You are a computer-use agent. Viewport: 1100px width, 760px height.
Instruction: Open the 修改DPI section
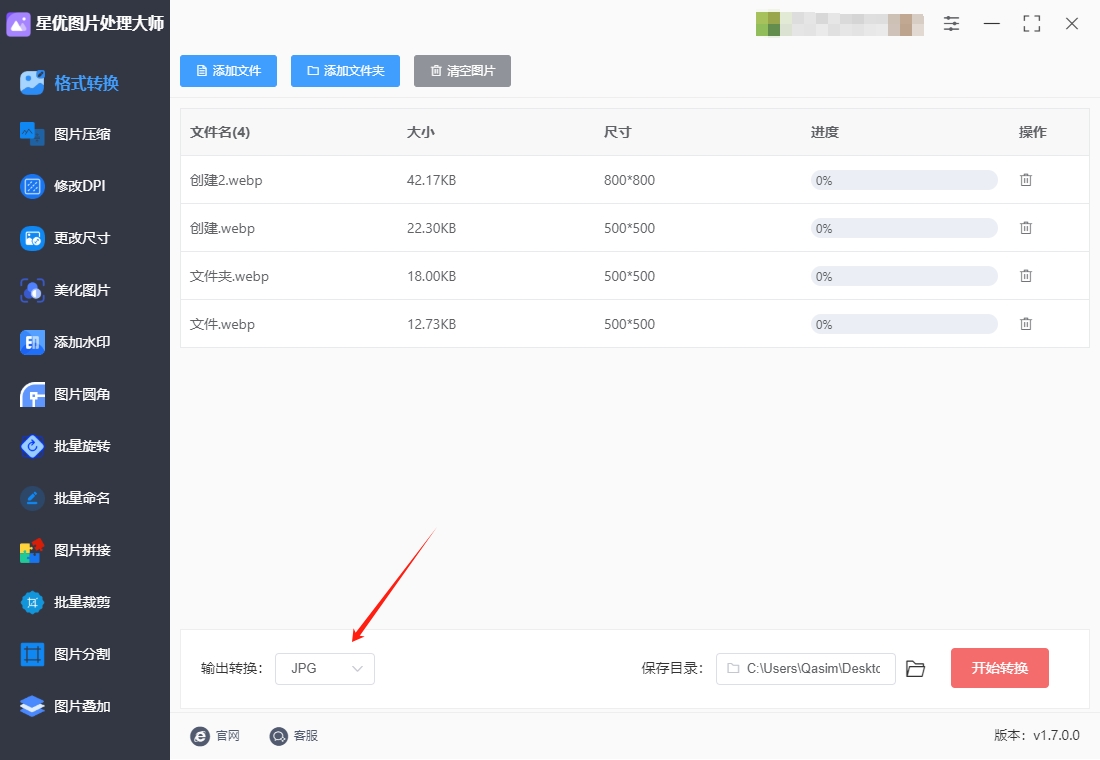(62, 186)
